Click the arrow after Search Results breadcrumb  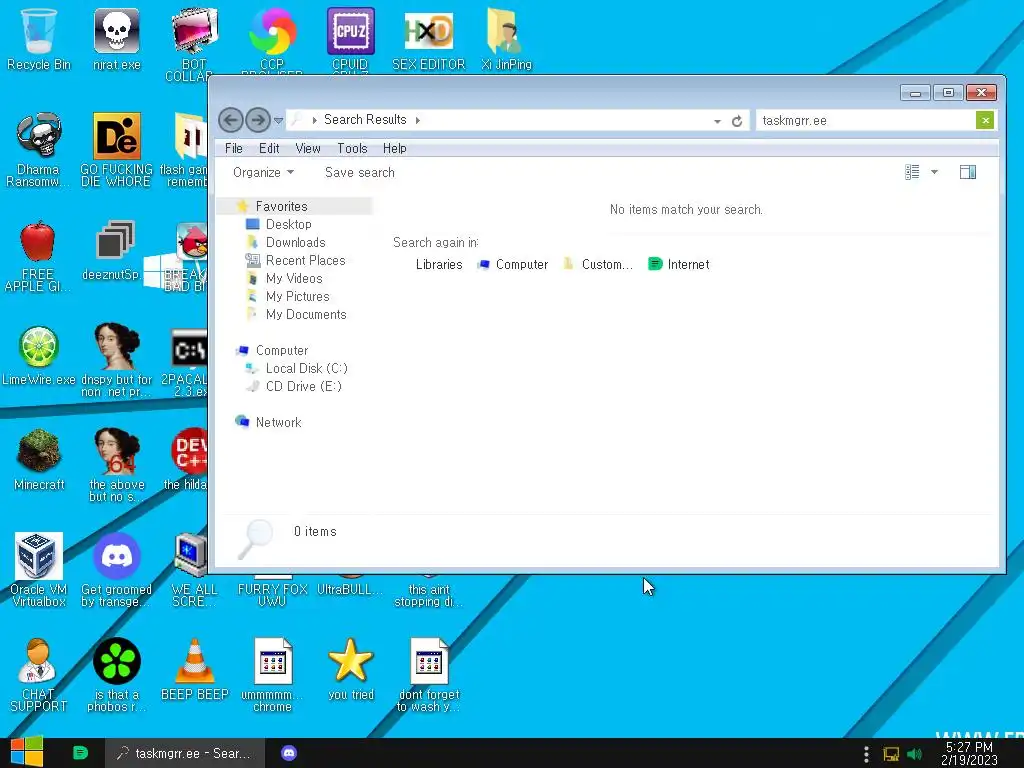pyautogui.click(x=418, y=120)
